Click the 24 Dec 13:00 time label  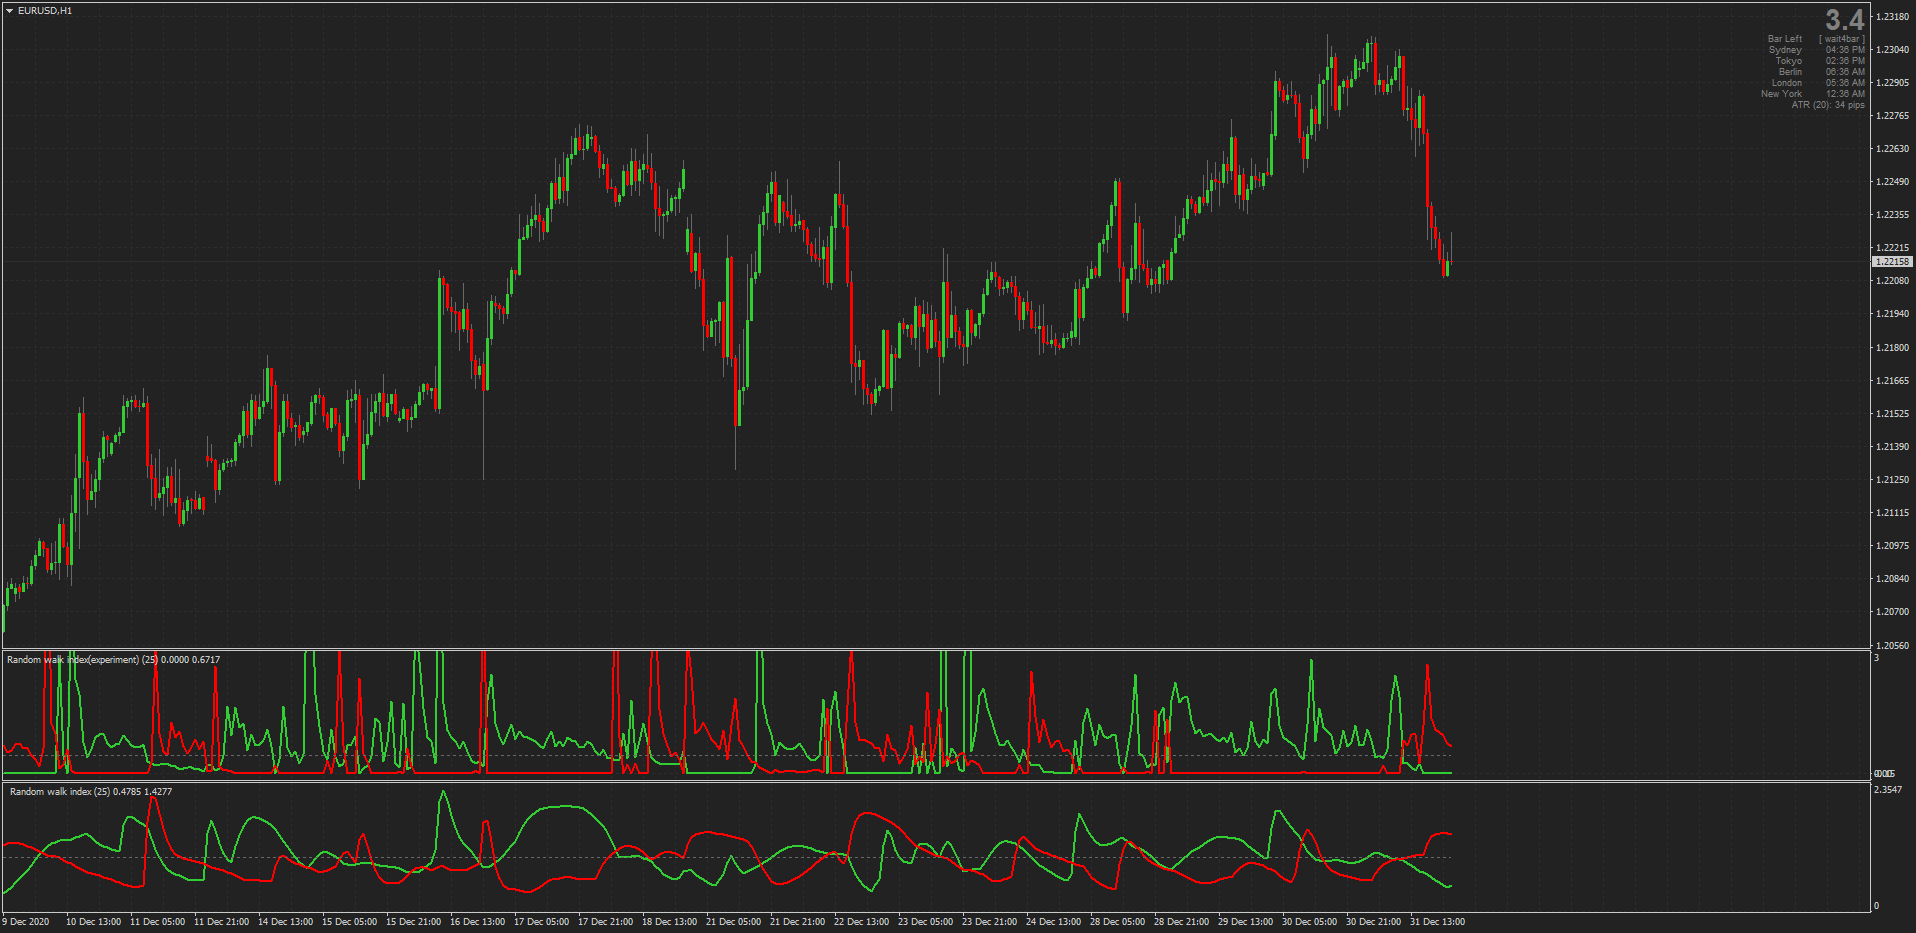click(1054, 922)
